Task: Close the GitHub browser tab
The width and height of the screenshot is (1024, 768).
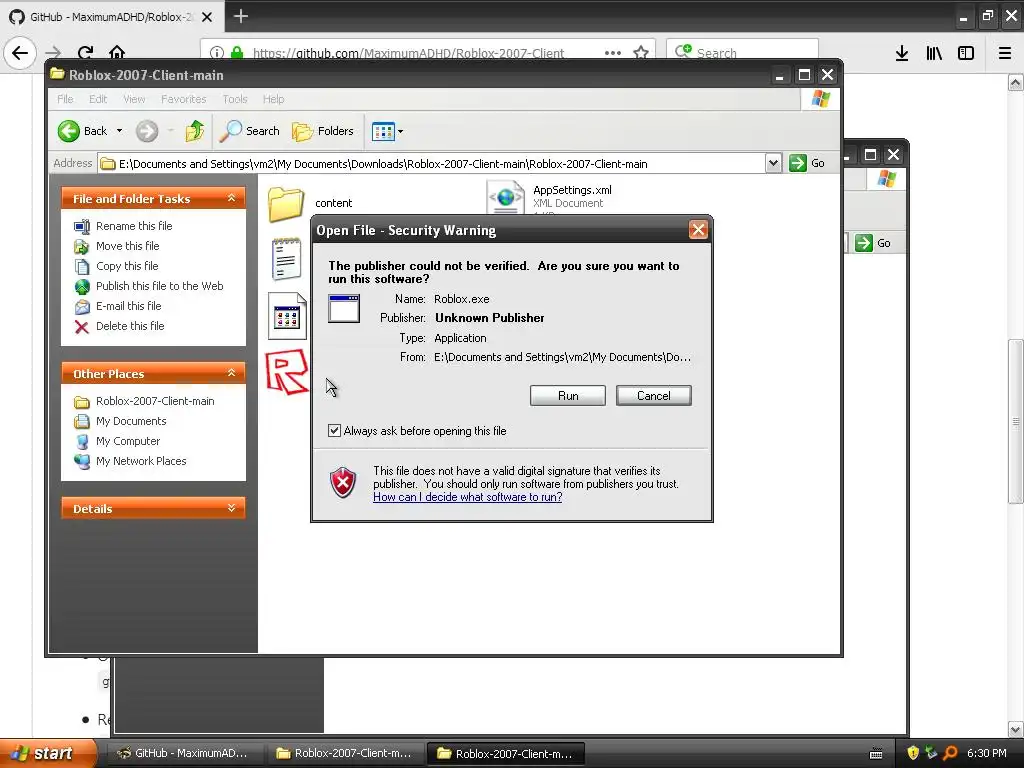Action: [x=207, y=17]
